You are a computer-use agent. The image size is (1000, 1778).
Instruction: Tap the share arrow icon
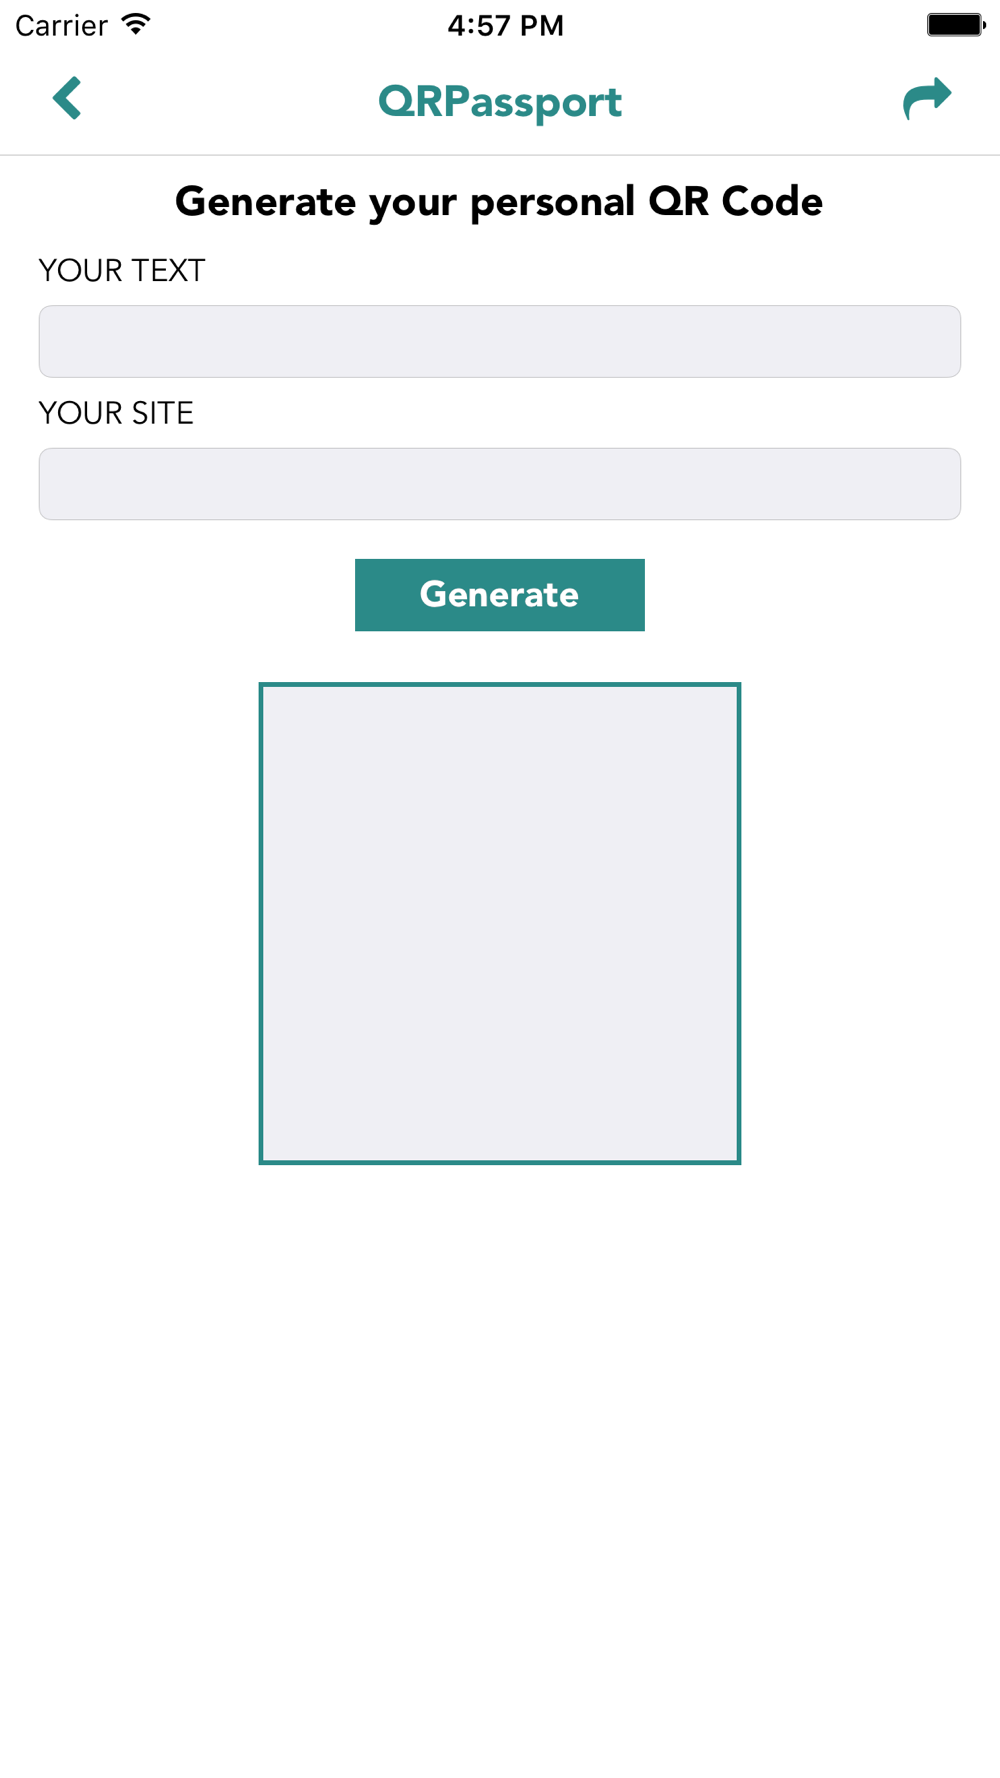coord(927,98)
